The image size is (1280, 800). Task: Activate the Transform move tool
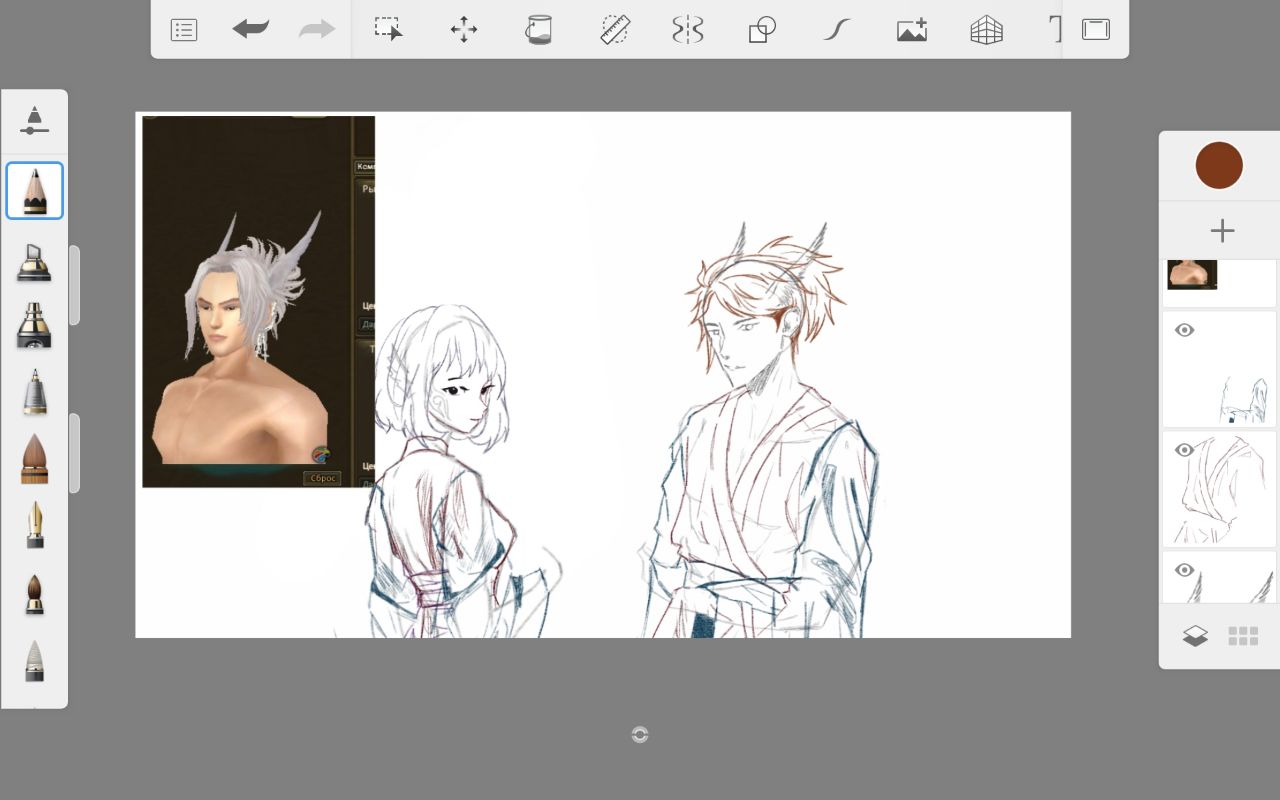coord(464,30)
